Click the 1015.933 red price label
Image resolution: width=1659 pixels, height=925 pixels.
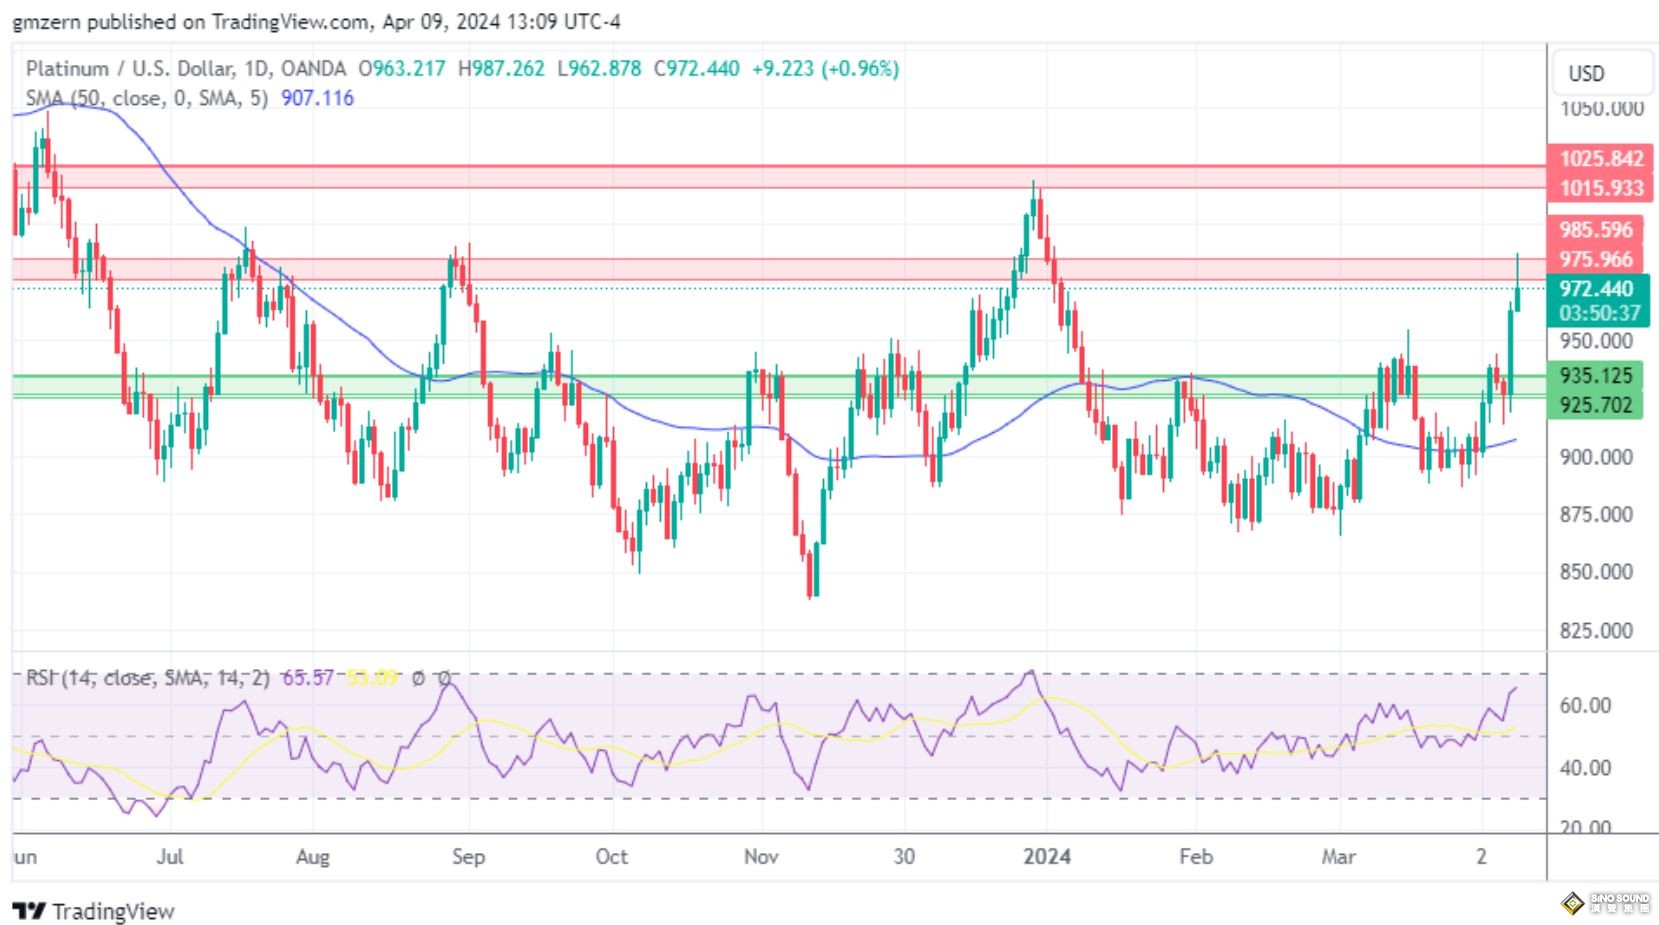[1600, 188]
